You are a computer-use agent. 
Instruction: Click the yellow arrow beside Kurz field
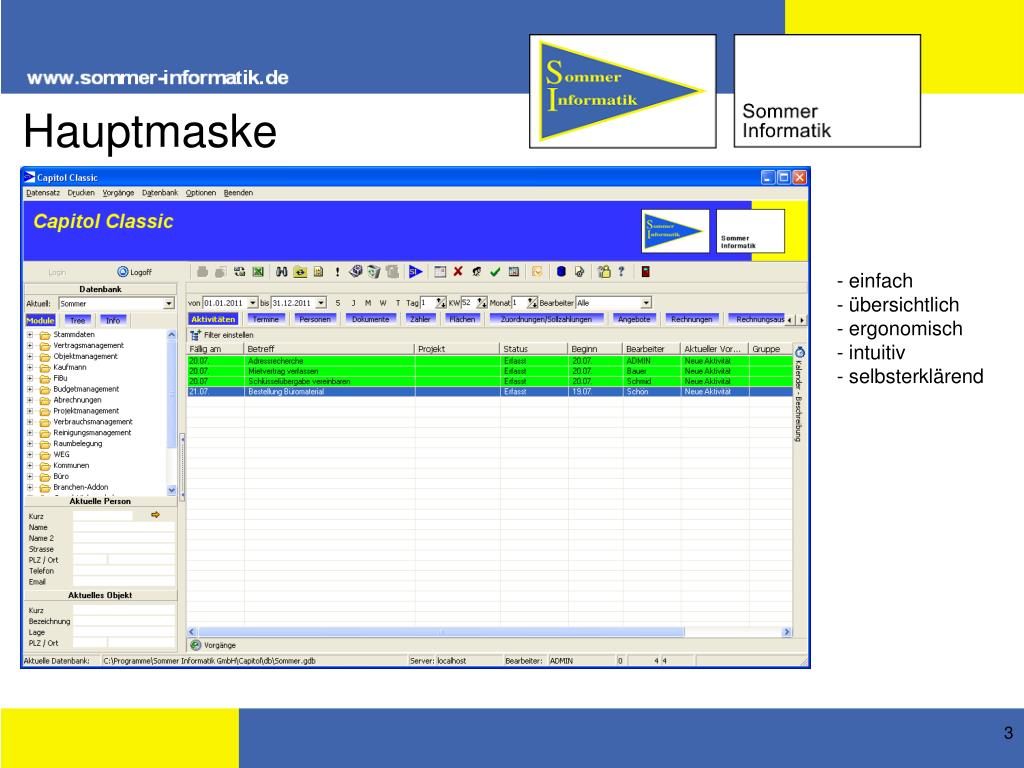(x=155, y=515)
